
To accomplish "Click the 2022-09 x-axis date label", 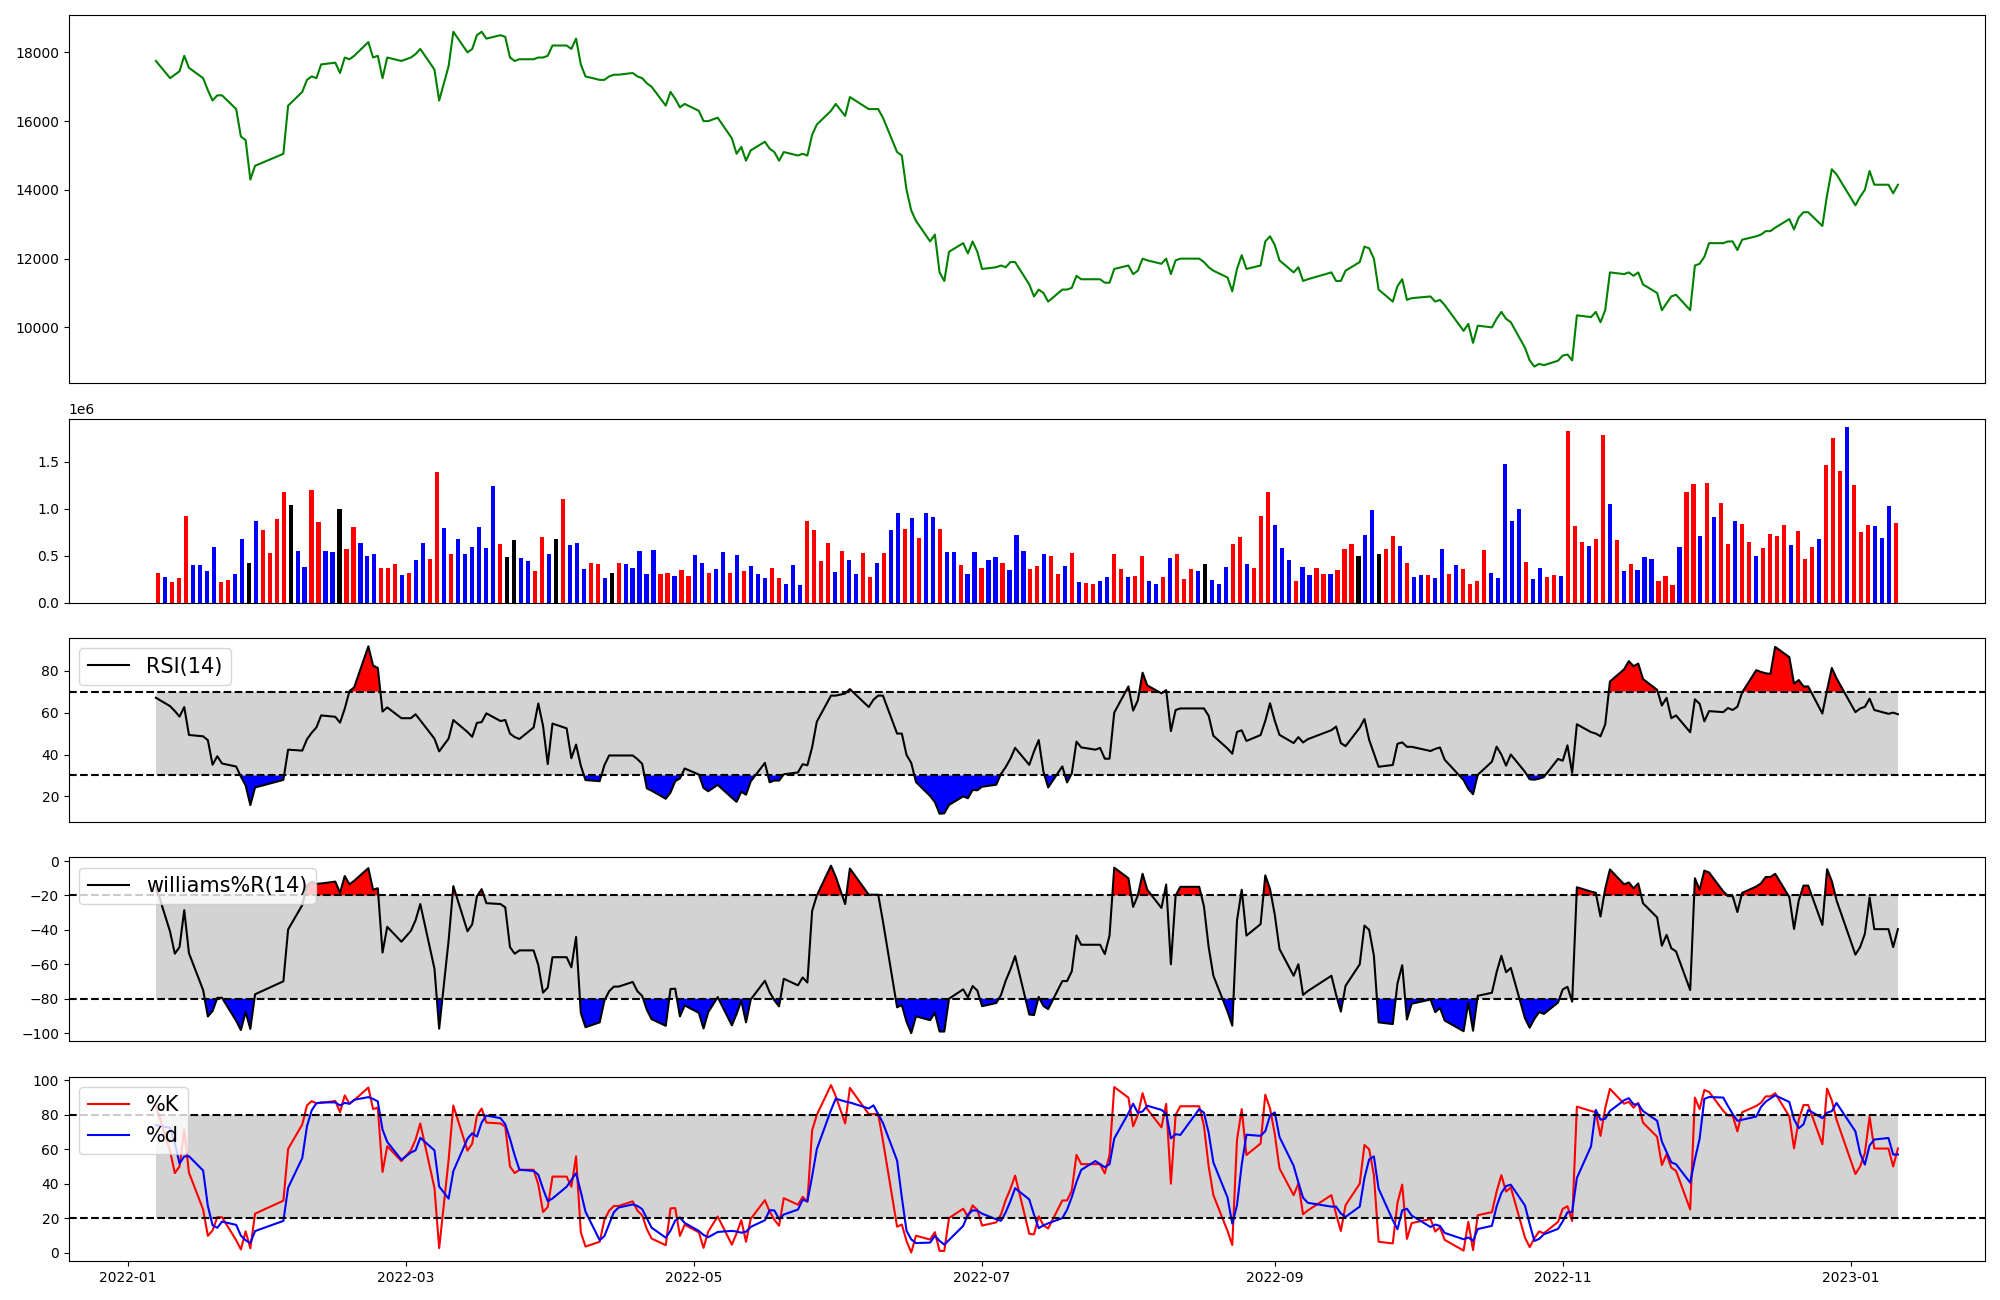I will coord(1275,1277).
